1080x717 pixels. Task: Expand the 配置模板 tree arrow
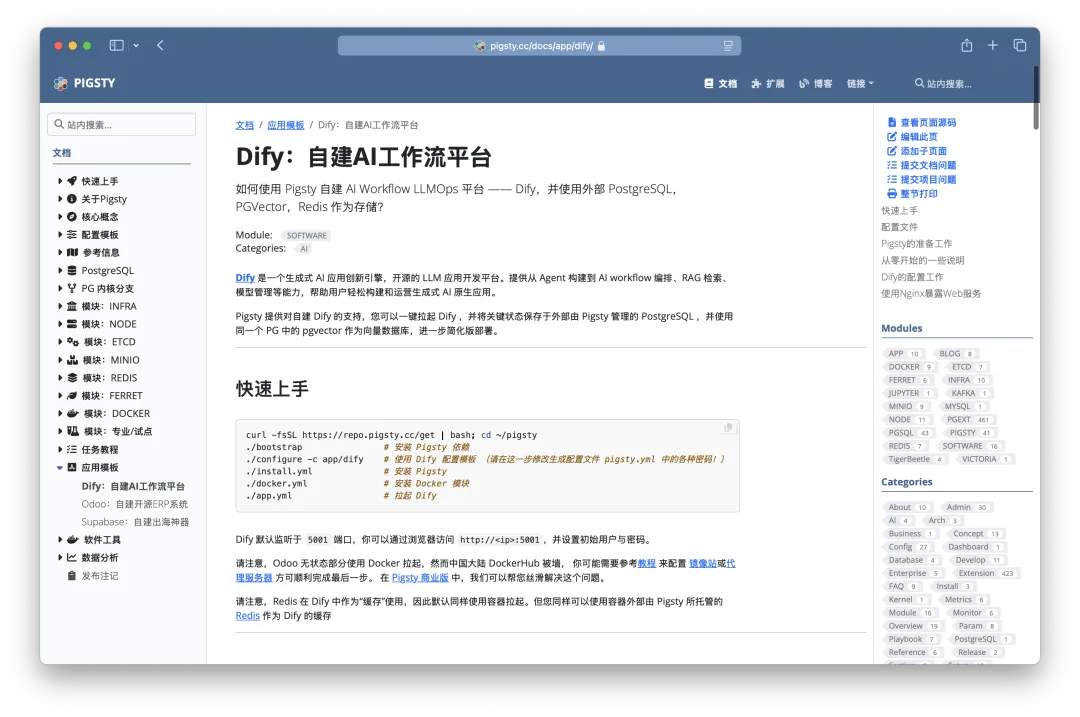click(60, 235)
